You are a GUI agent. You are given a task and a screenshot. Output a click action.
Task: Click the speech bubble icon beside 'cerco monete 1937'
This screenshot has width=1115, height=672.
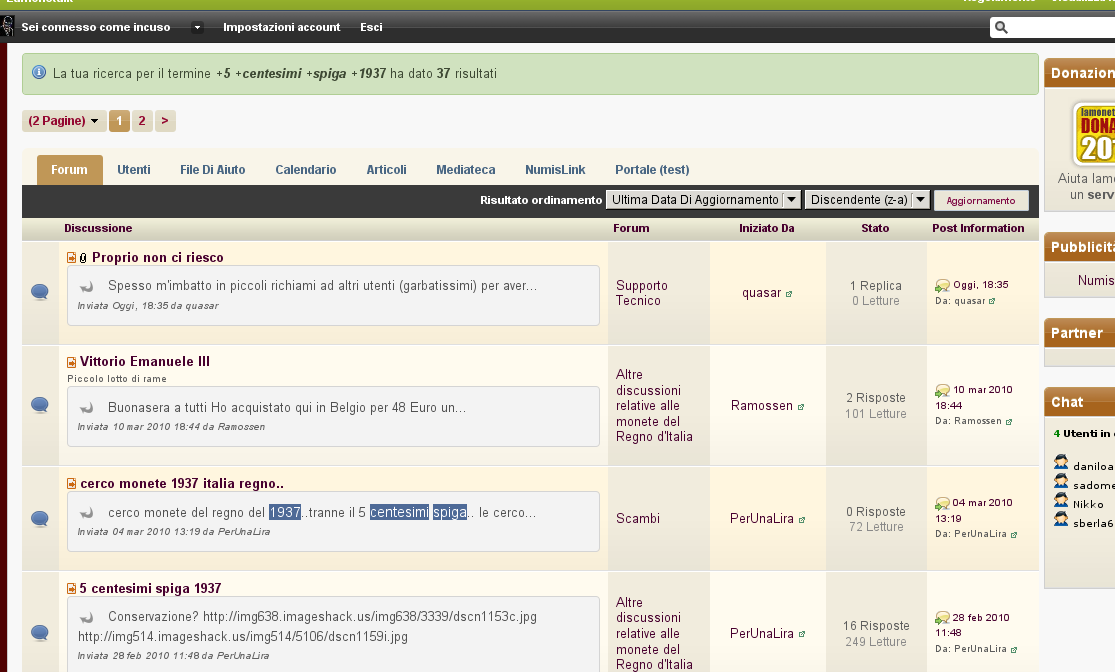tap(40, 518)
